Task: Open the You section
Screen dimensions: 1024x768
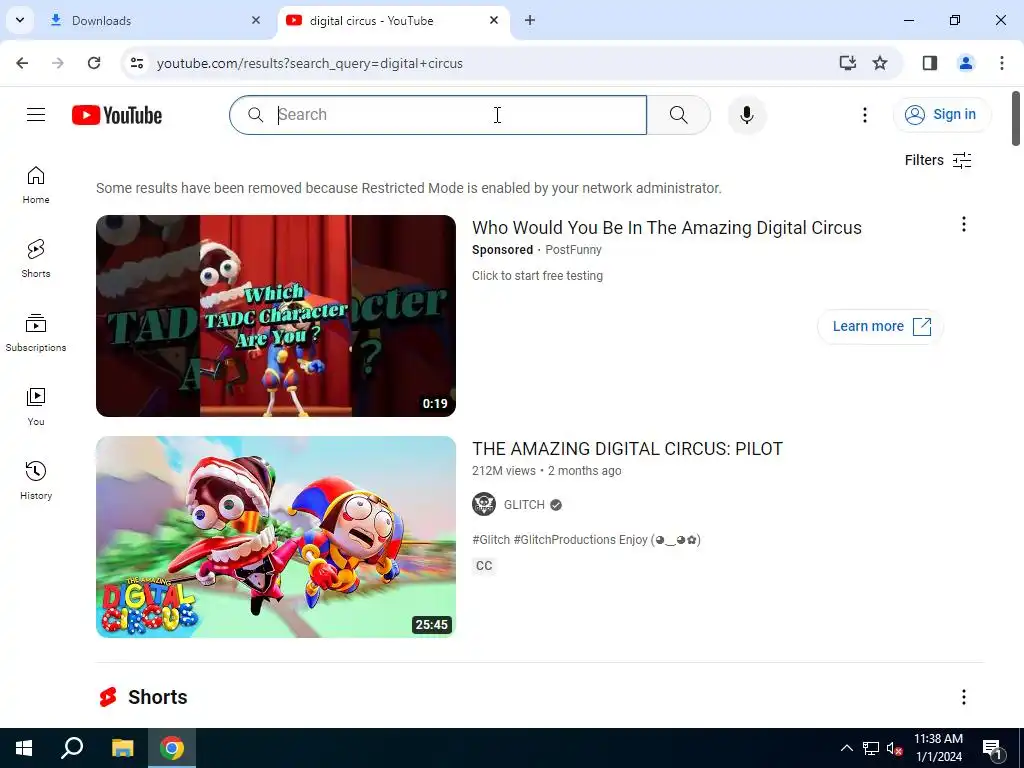Action: pos(36,406)
